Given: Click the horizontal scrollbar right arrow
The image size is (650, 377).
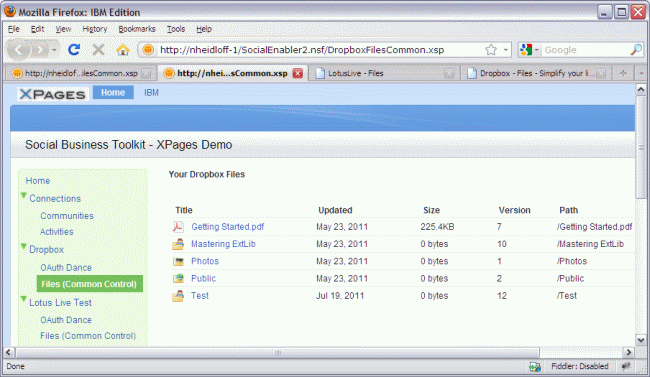Looking at the screenshot, I should (x=629, y=353).
